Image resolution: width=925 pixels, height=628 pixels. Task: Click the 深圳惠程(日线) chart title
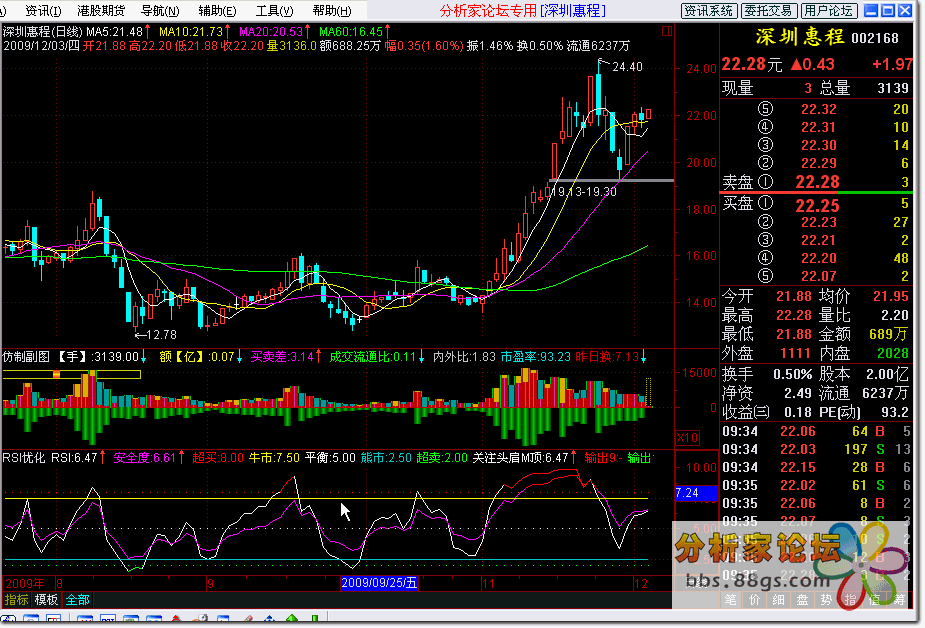tap(43, 32)
